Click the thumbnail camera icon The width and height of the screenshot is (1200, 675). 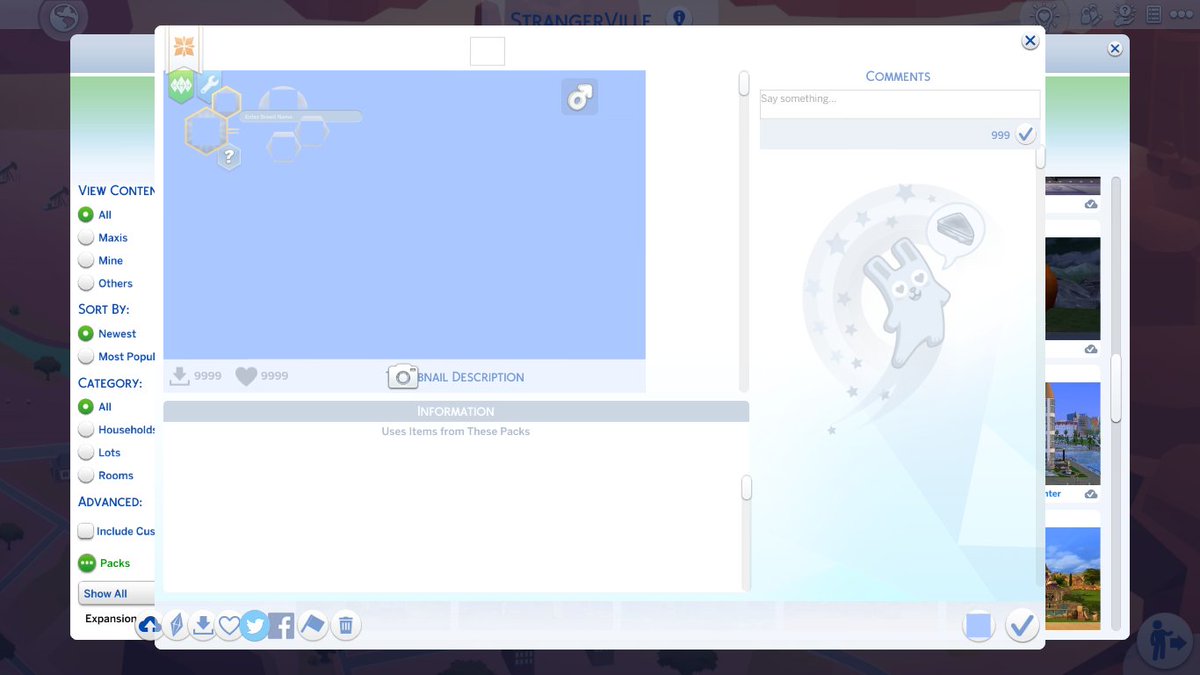click(x=402, y=376)
